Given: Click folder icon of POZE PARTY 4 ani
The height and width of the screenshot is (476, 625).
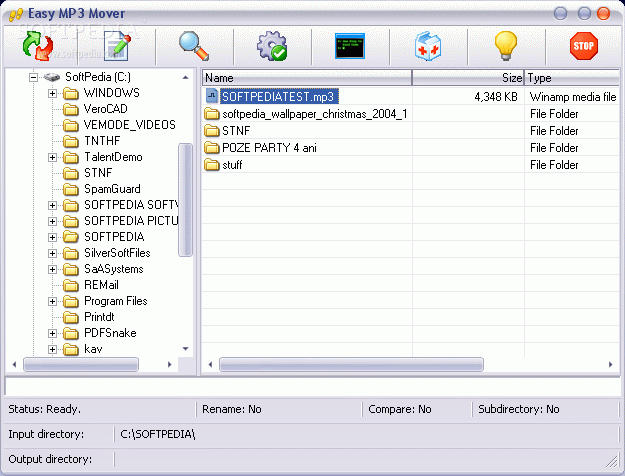Looking at the screenshot, I should (x=212, y=148).
